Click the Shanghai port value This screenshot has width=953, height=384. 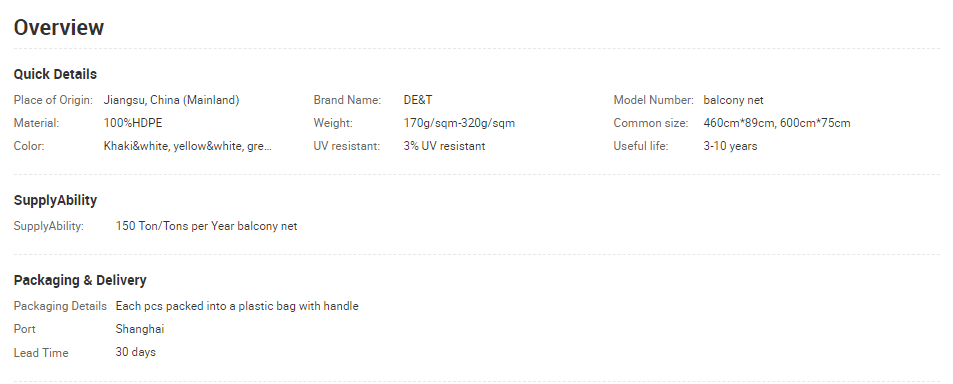coord(140,329)
